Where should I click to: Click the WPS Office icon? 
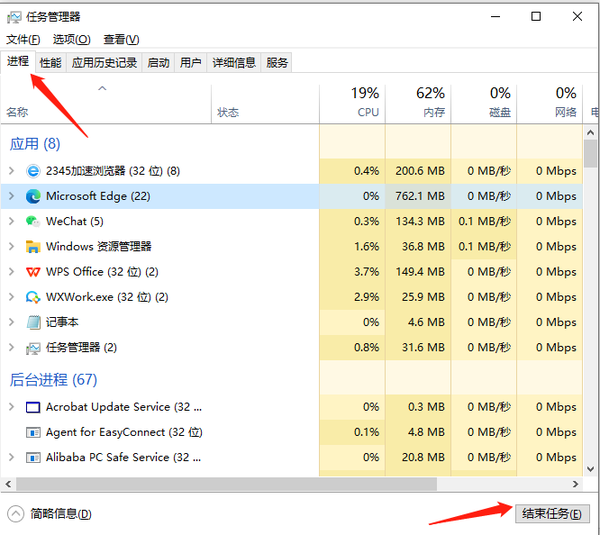33,272
